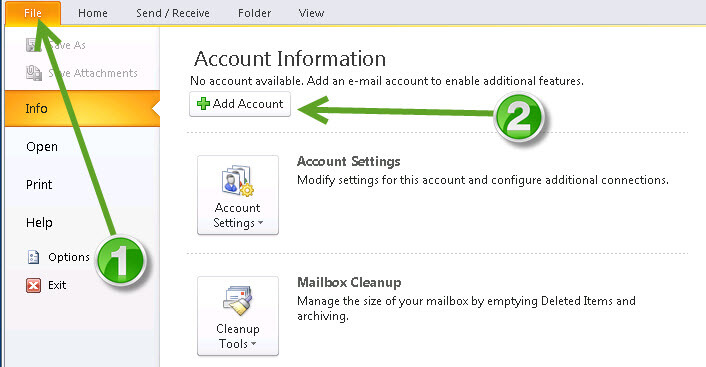
Task: Switch to the Home ribbon tab
Action: (93, 13)
